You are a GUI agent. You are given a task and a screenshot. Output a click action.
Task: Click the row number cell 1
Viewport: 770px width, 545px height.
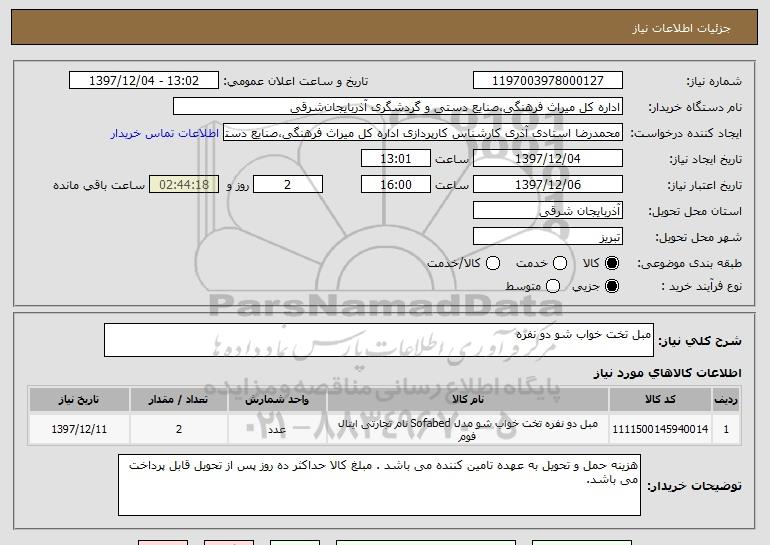[x=726, y=429]
